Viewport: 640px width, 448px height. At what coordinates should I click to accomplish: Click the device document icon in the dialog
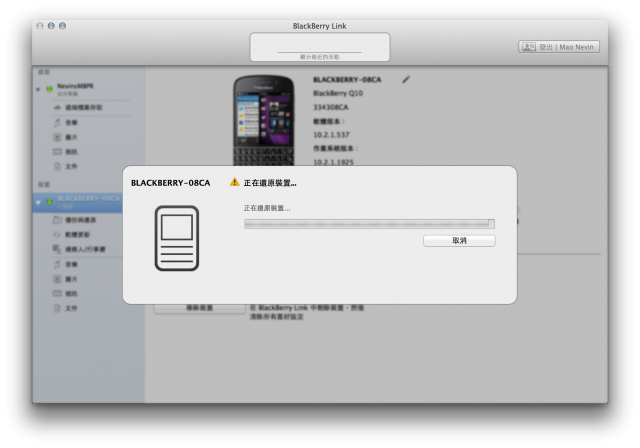[177, 238]
